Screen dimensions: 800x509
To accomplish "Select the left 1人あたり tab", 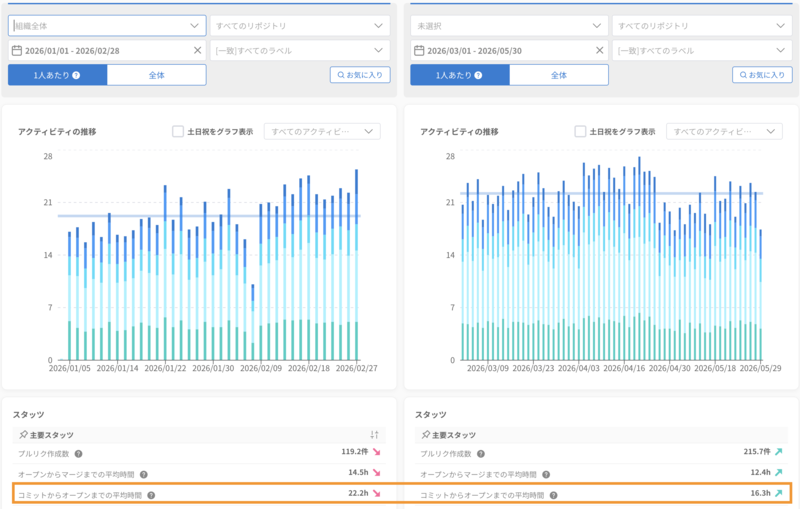I will point(57,75).
